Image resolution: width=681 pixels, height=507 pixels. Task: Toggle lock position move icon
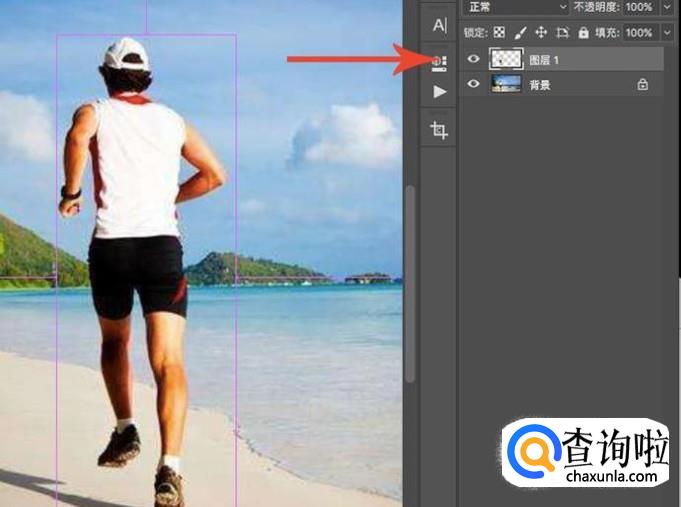coord(541,32)
